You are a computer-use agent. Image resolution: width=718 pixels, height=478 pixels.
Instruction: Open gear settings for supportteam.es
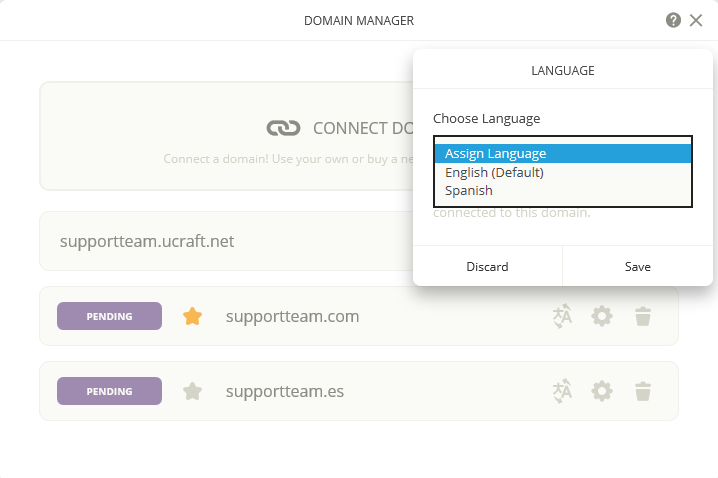point(601,391)
